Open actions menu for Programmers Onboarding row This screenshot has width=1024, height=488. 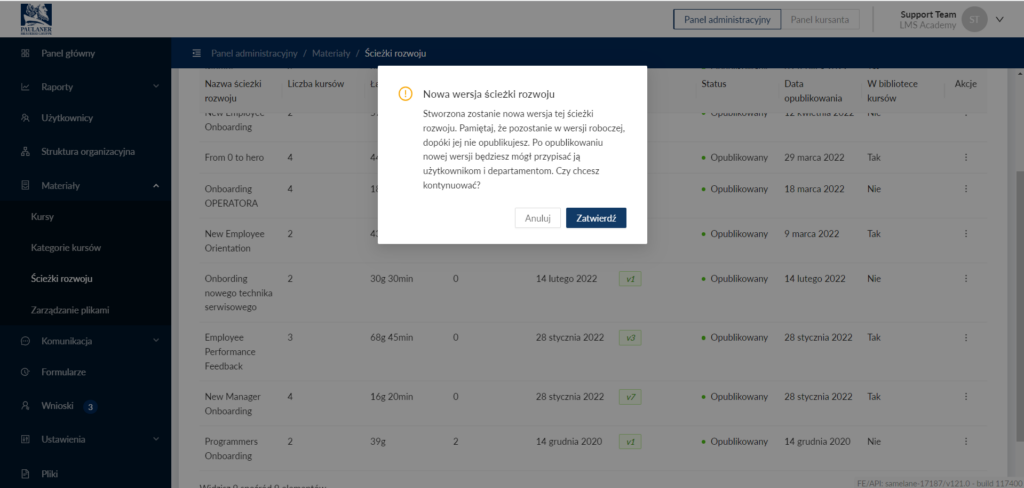click(x=965, y=441)
